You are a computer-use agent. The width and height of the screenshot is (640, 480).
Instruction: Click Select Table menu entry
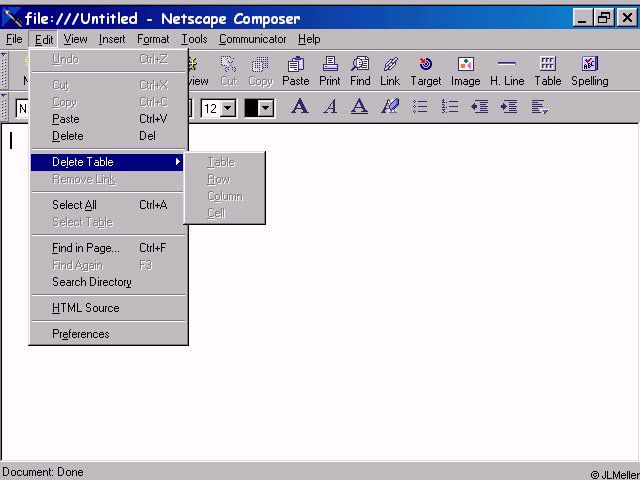pyautogui.click(x=108, y=222)
